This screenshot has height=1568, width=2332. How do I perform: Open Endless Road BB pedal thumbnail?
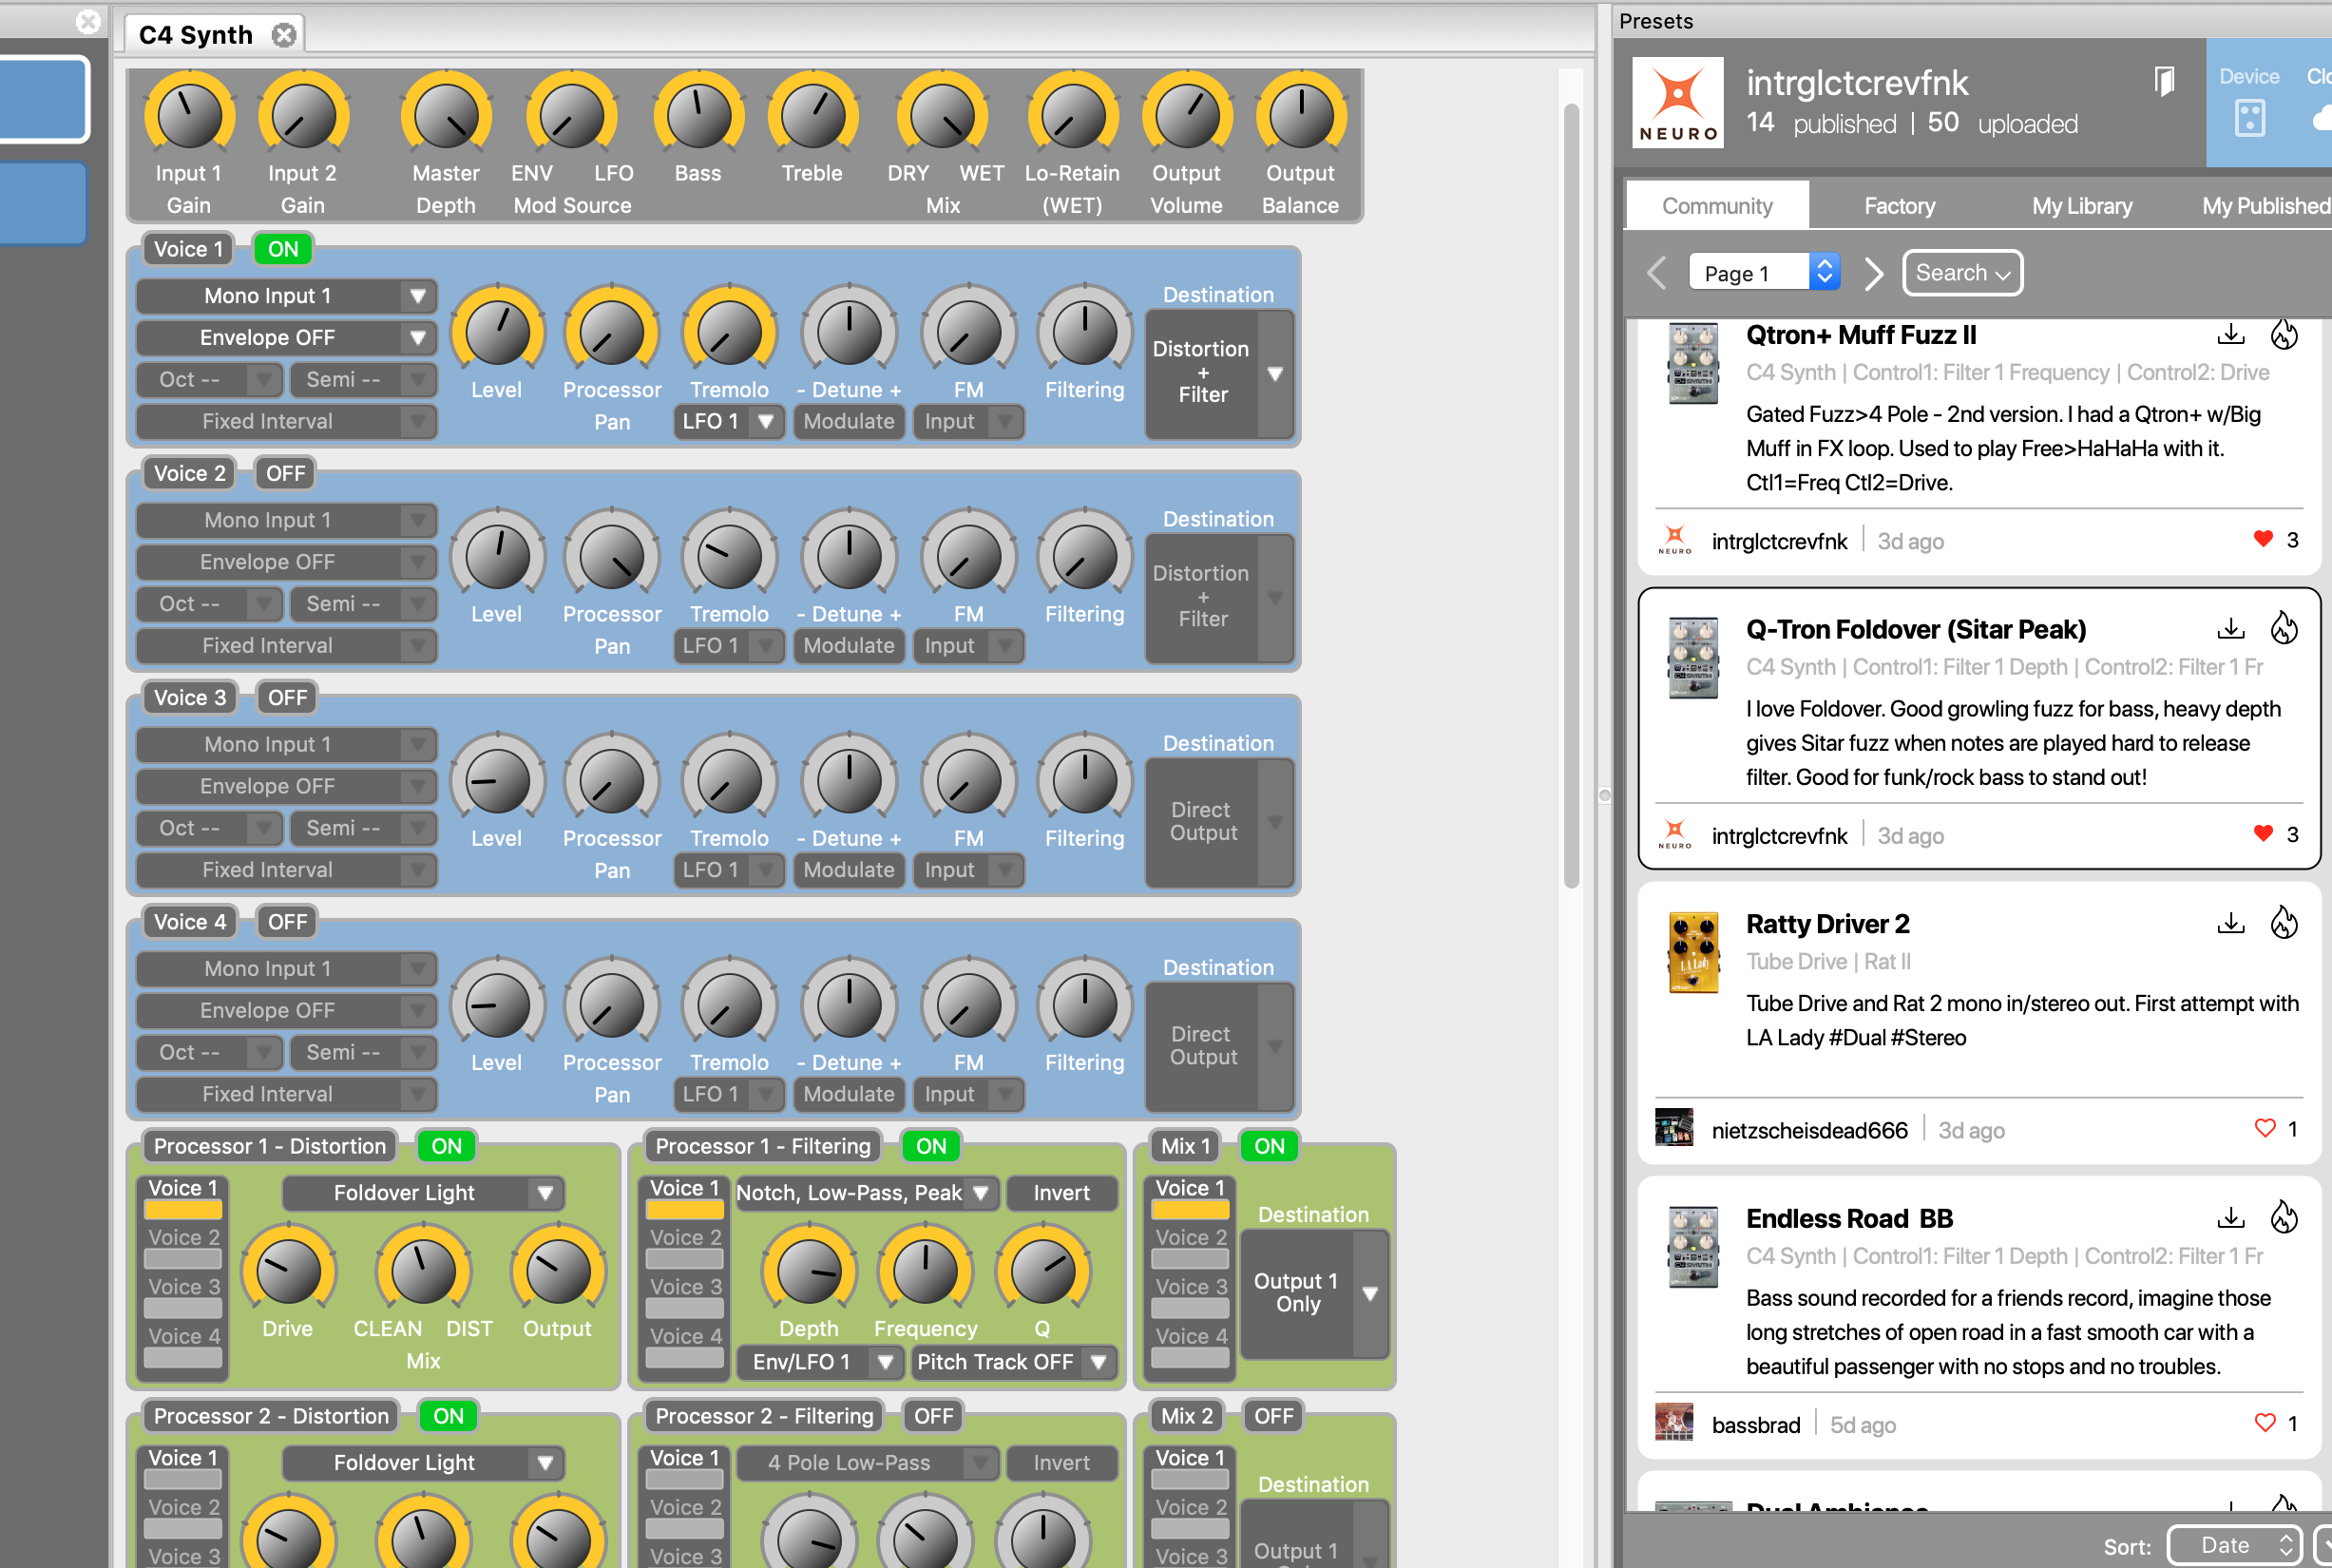[1693, 1246]
